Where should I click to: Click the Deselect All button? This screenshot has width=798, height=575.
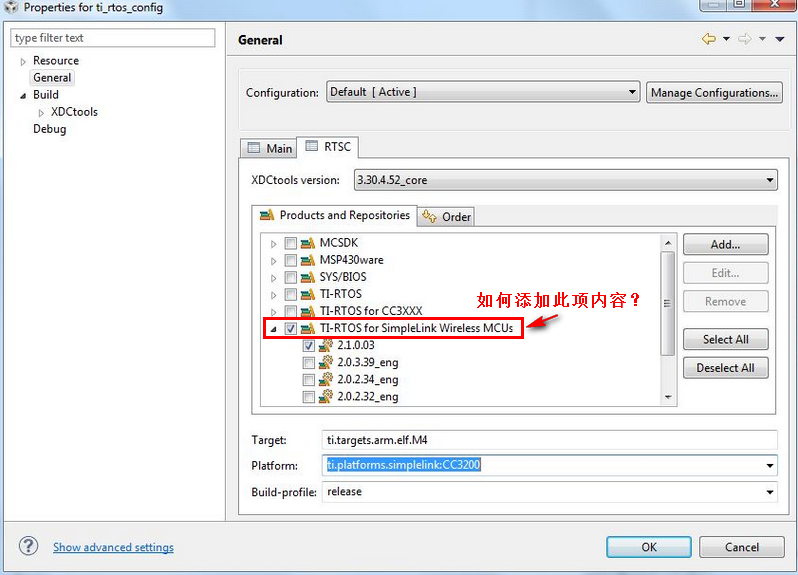725,368
